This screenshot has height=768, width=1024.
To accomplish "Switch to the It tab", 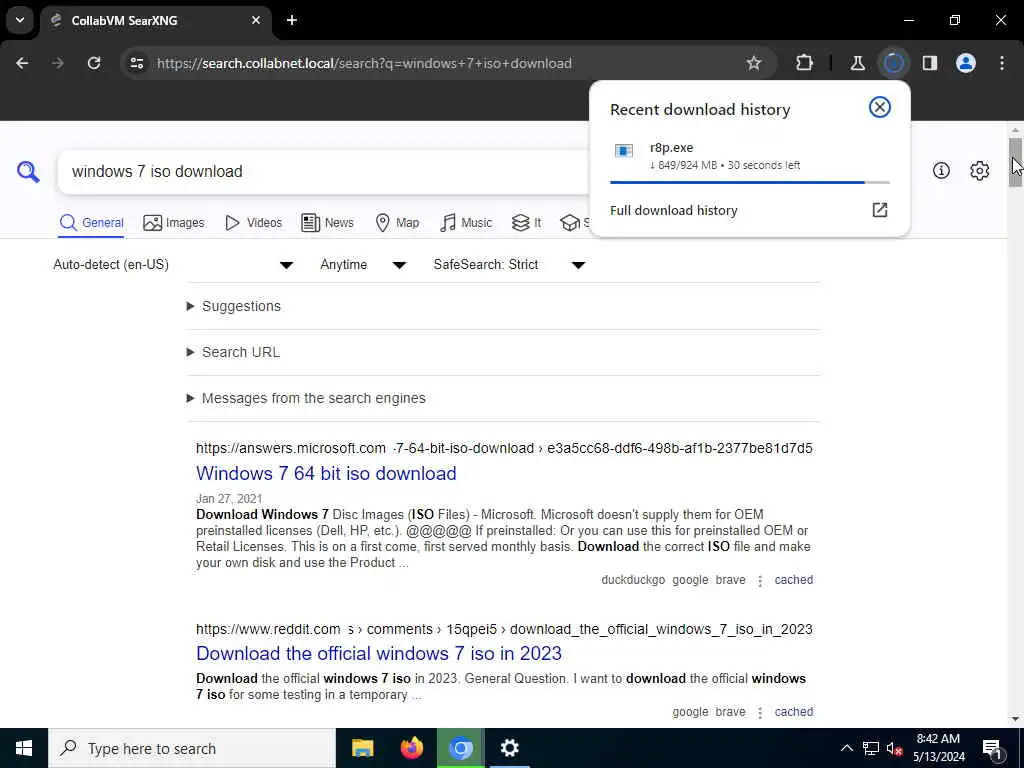I will [x=526, y=223].
